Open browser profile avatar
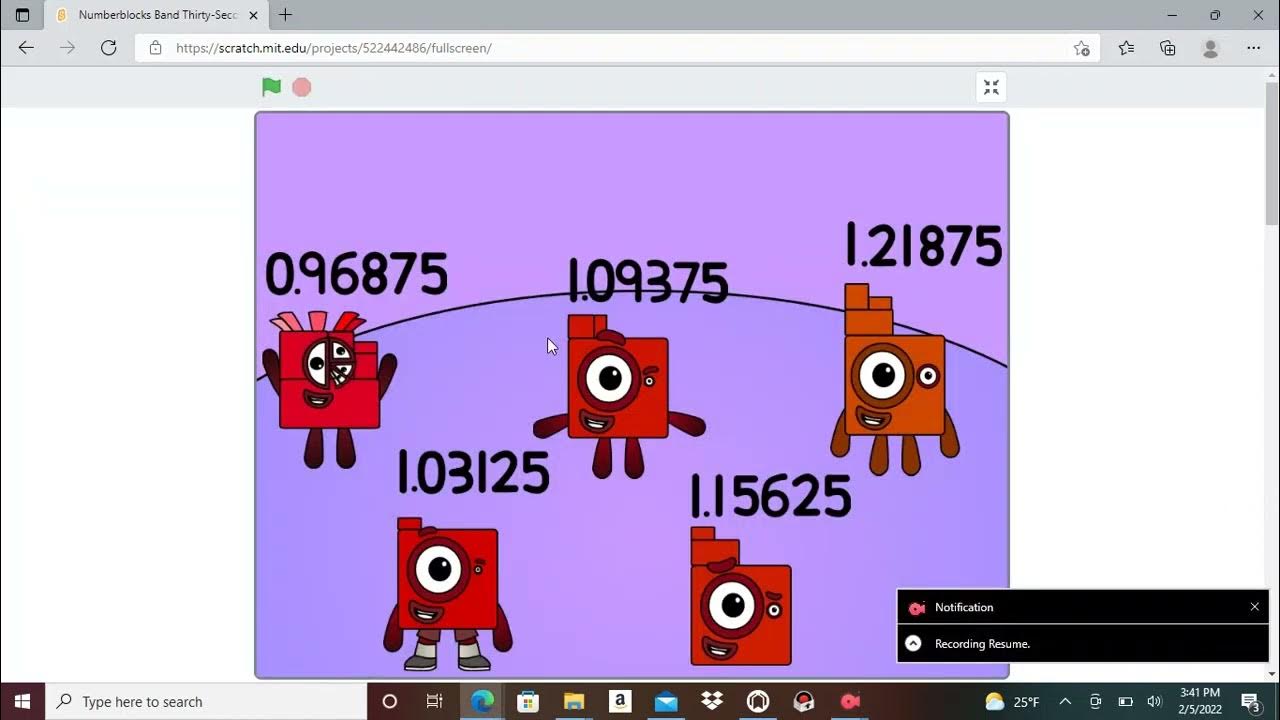Screen dimensions: 1280x720 pos(1211,48)
